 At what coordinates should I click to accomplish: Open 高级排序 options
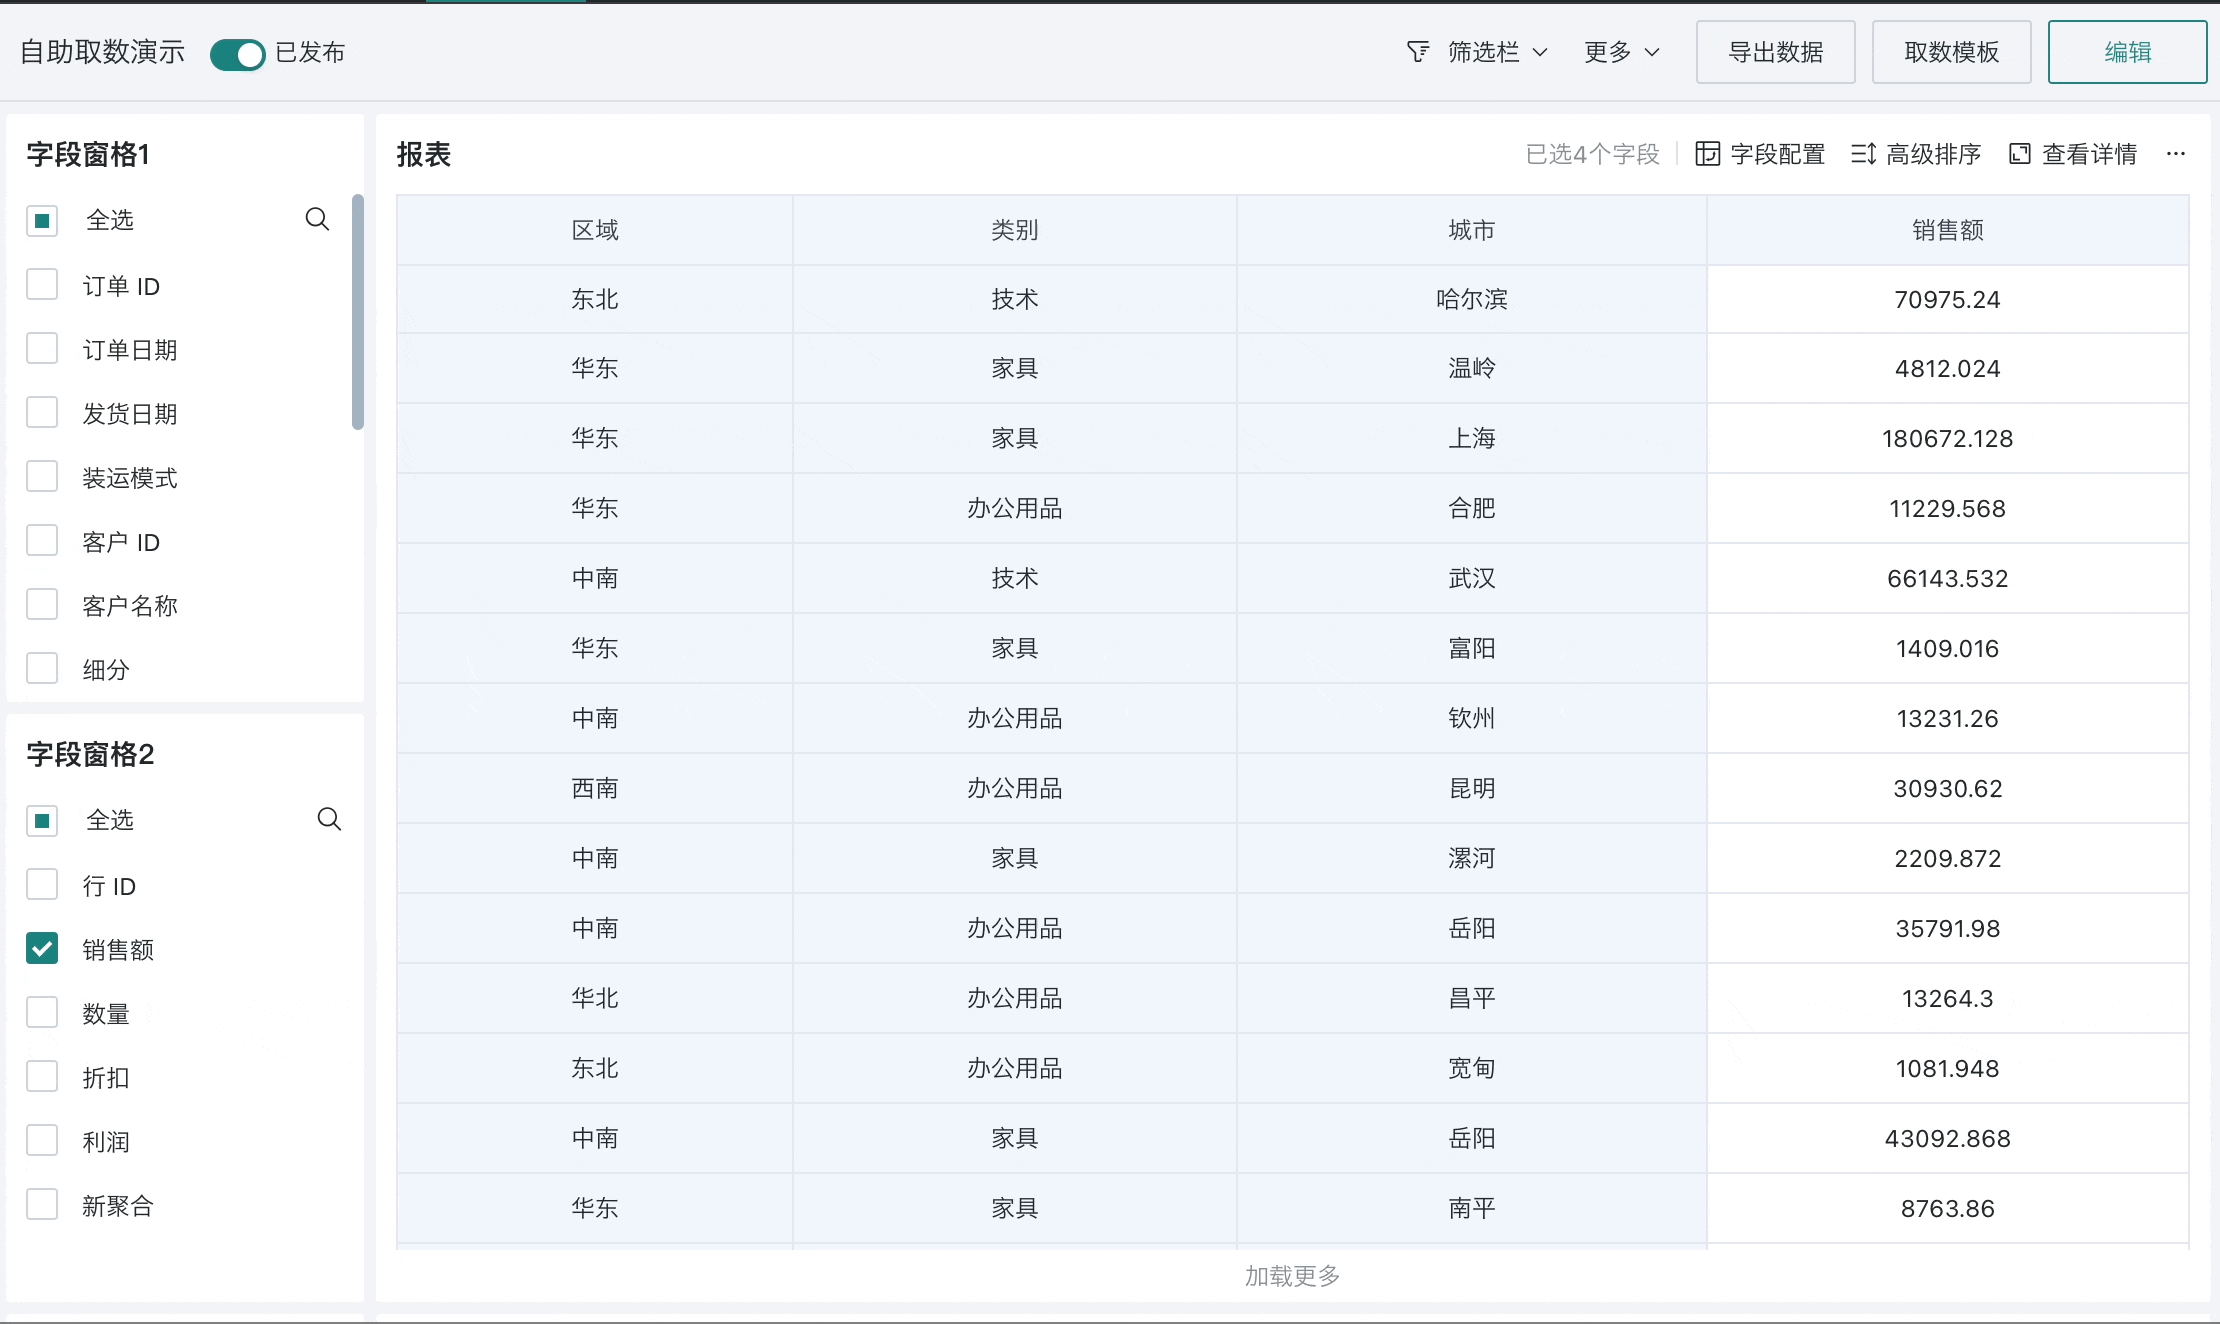(x=1916, y=154)
